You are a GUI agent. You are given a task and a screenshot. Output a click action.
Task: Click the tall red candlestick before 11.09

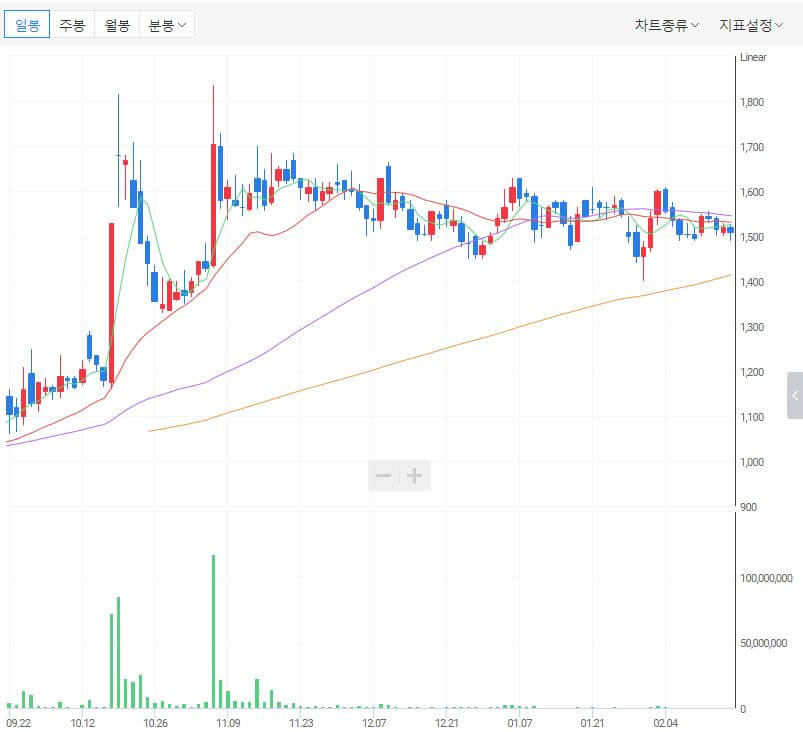[214, 205]
